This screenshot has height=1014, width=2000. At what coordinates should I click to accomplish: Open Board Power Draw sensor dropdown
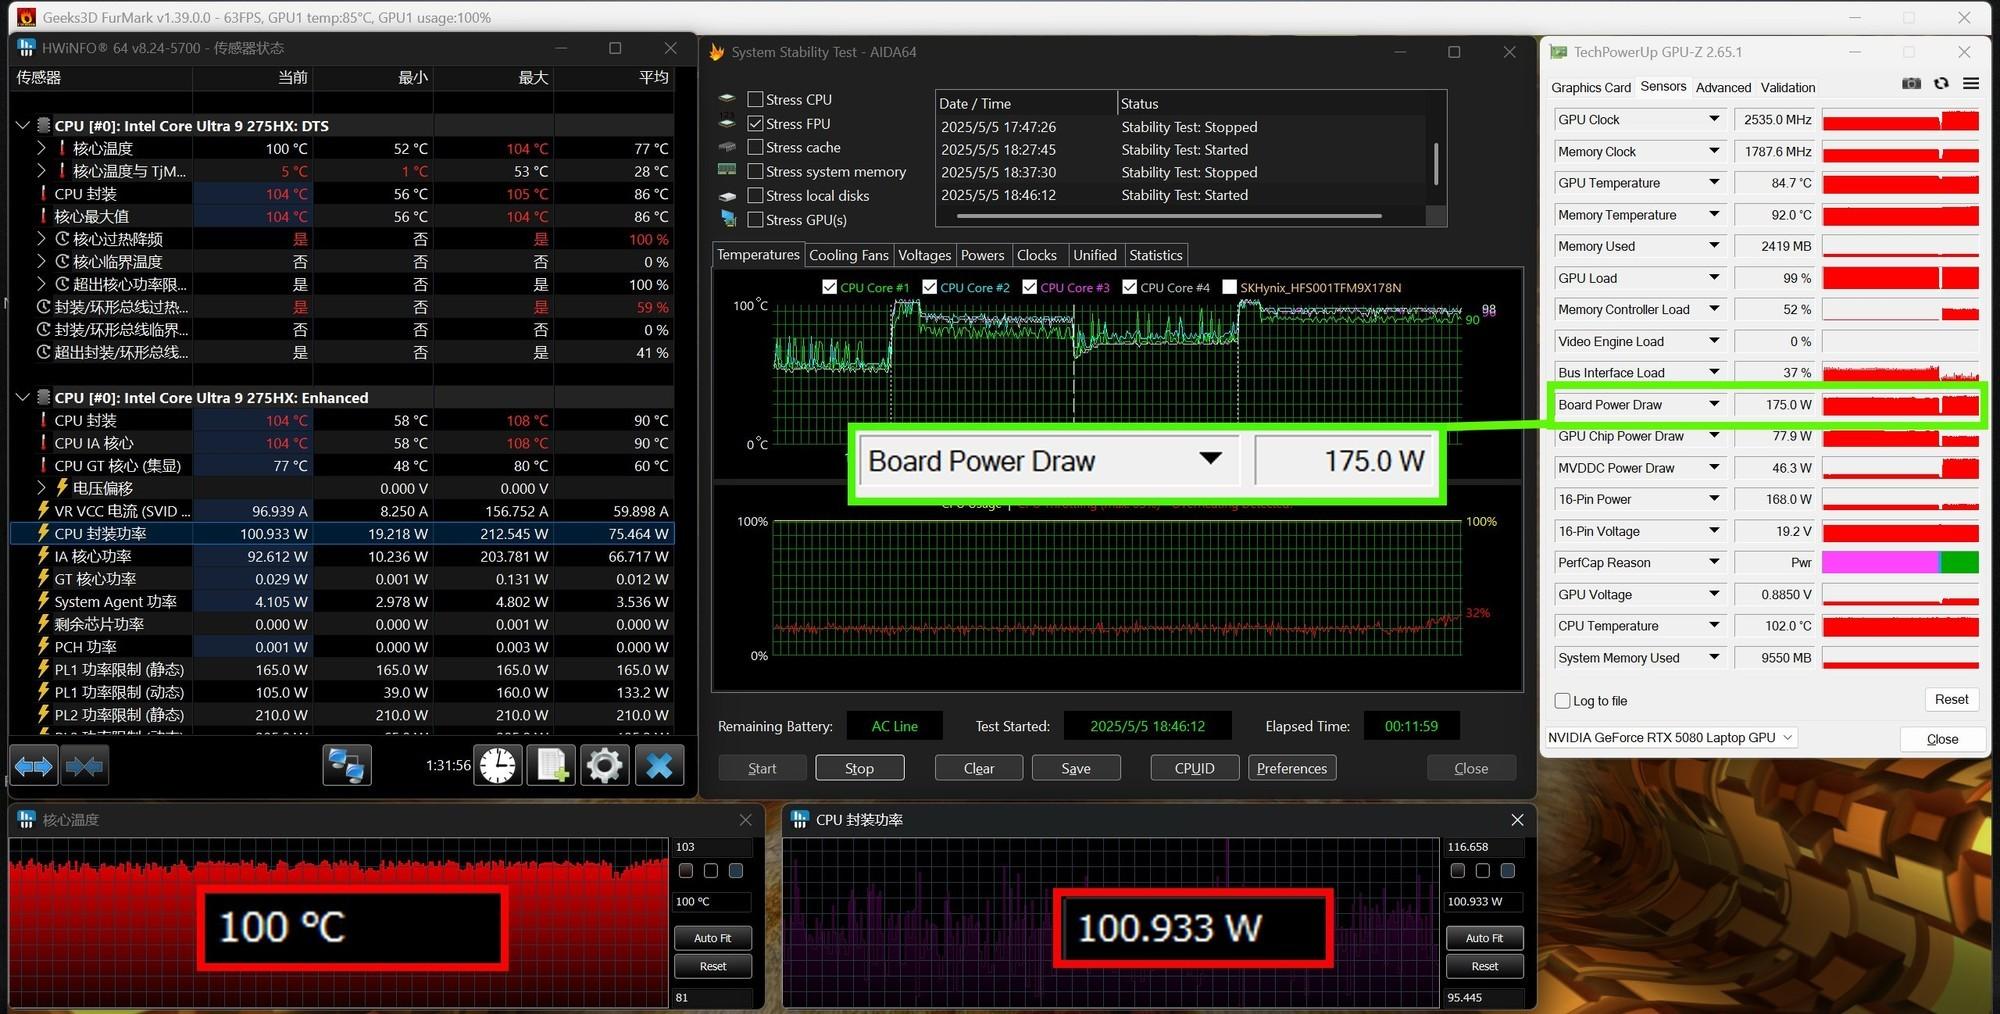coord(1714,404)
